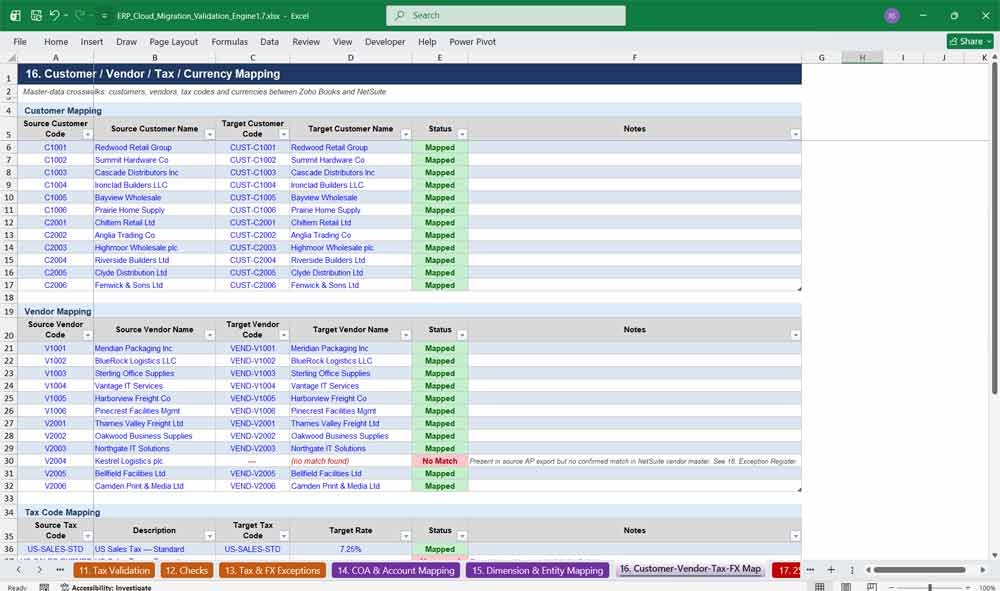Open Tax Description filter dropdown
1000x591 pixels.
point(209,536)
